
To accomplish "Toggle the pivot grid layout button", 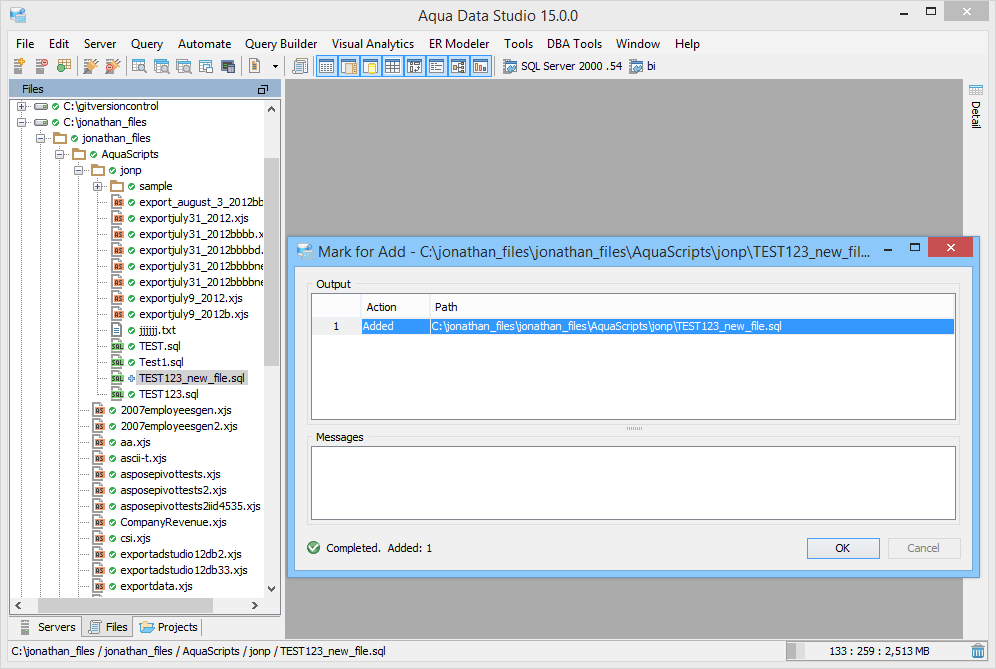I will 414,66.
